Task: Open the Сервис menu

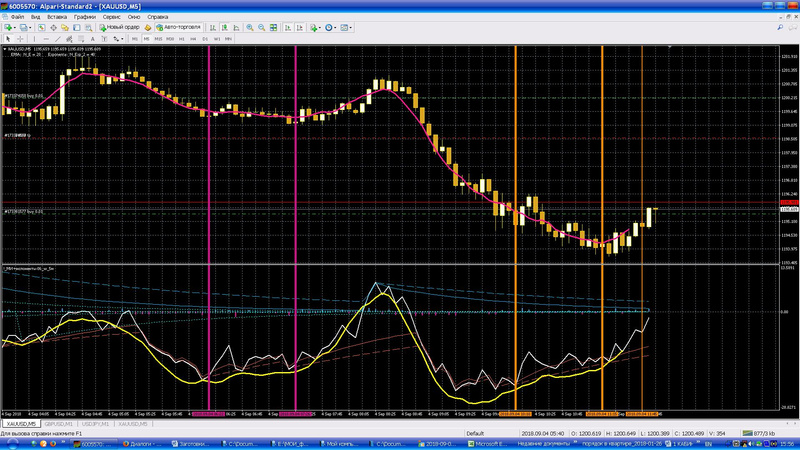Action: 113,17
